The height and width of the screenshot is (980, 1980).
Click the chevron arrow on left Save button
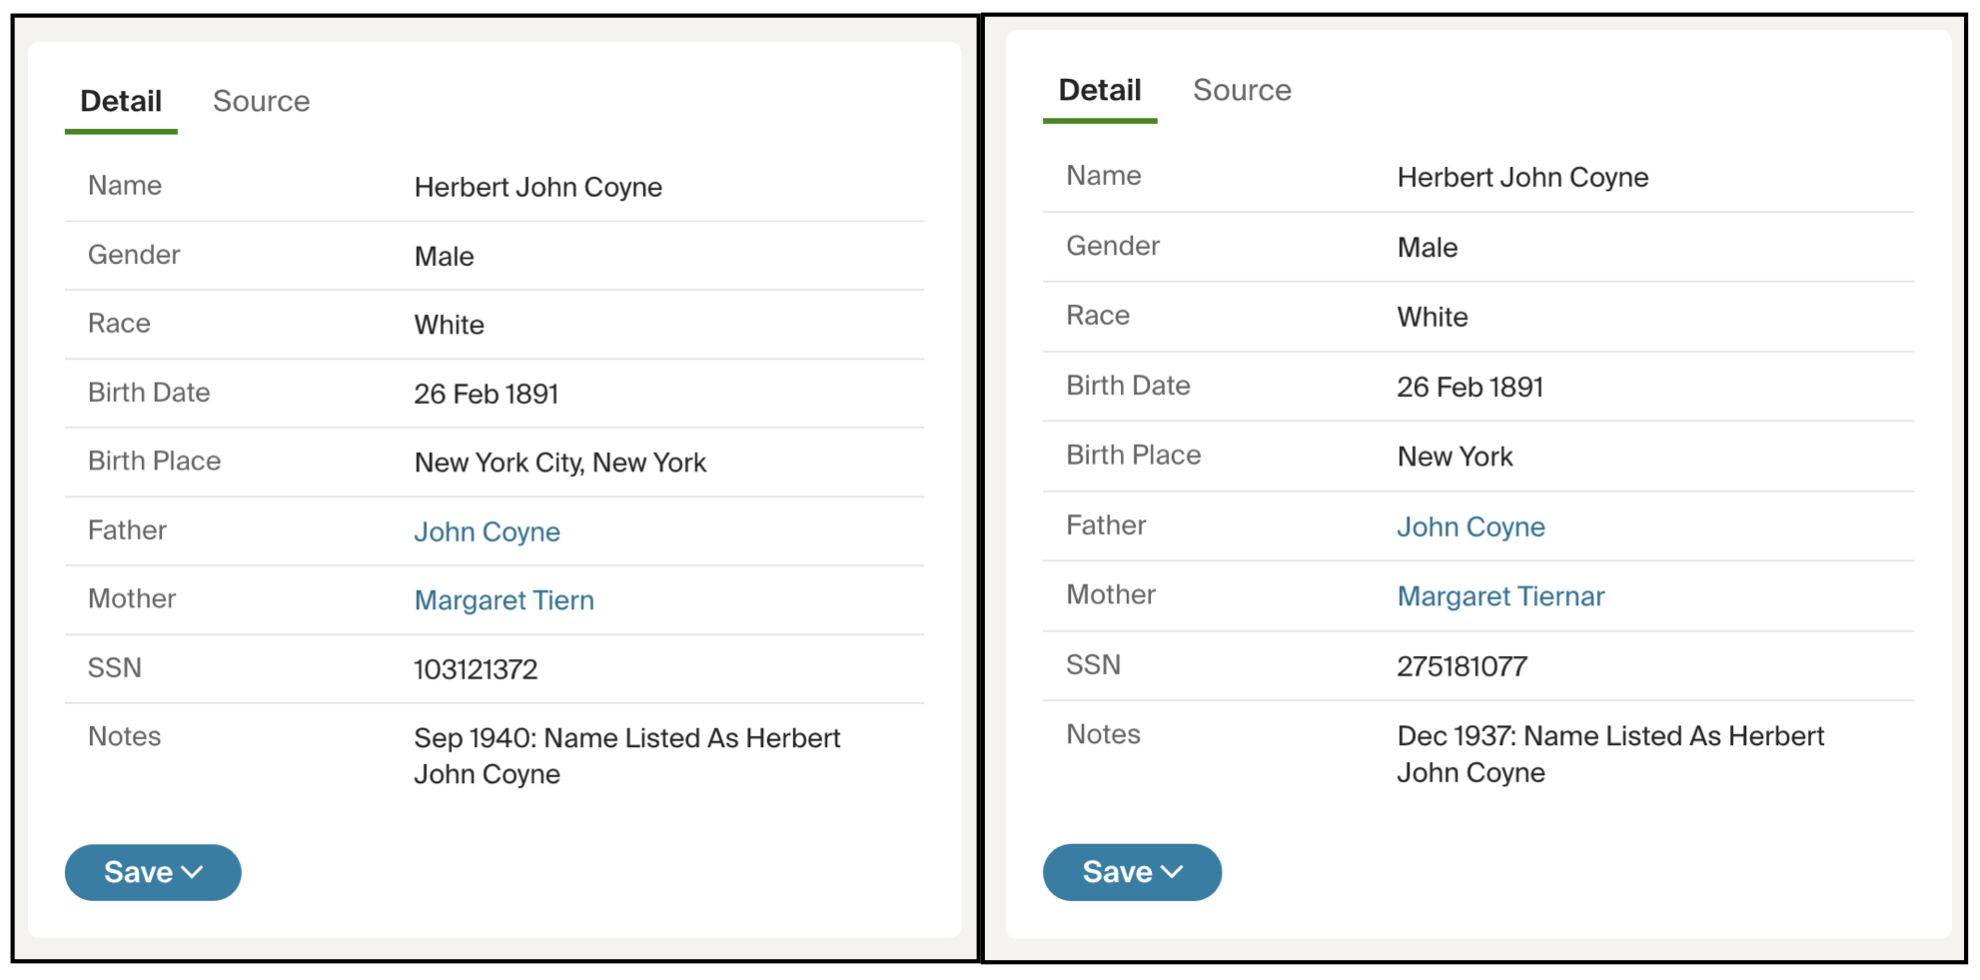pyautogui.click(x=193, y=872)
